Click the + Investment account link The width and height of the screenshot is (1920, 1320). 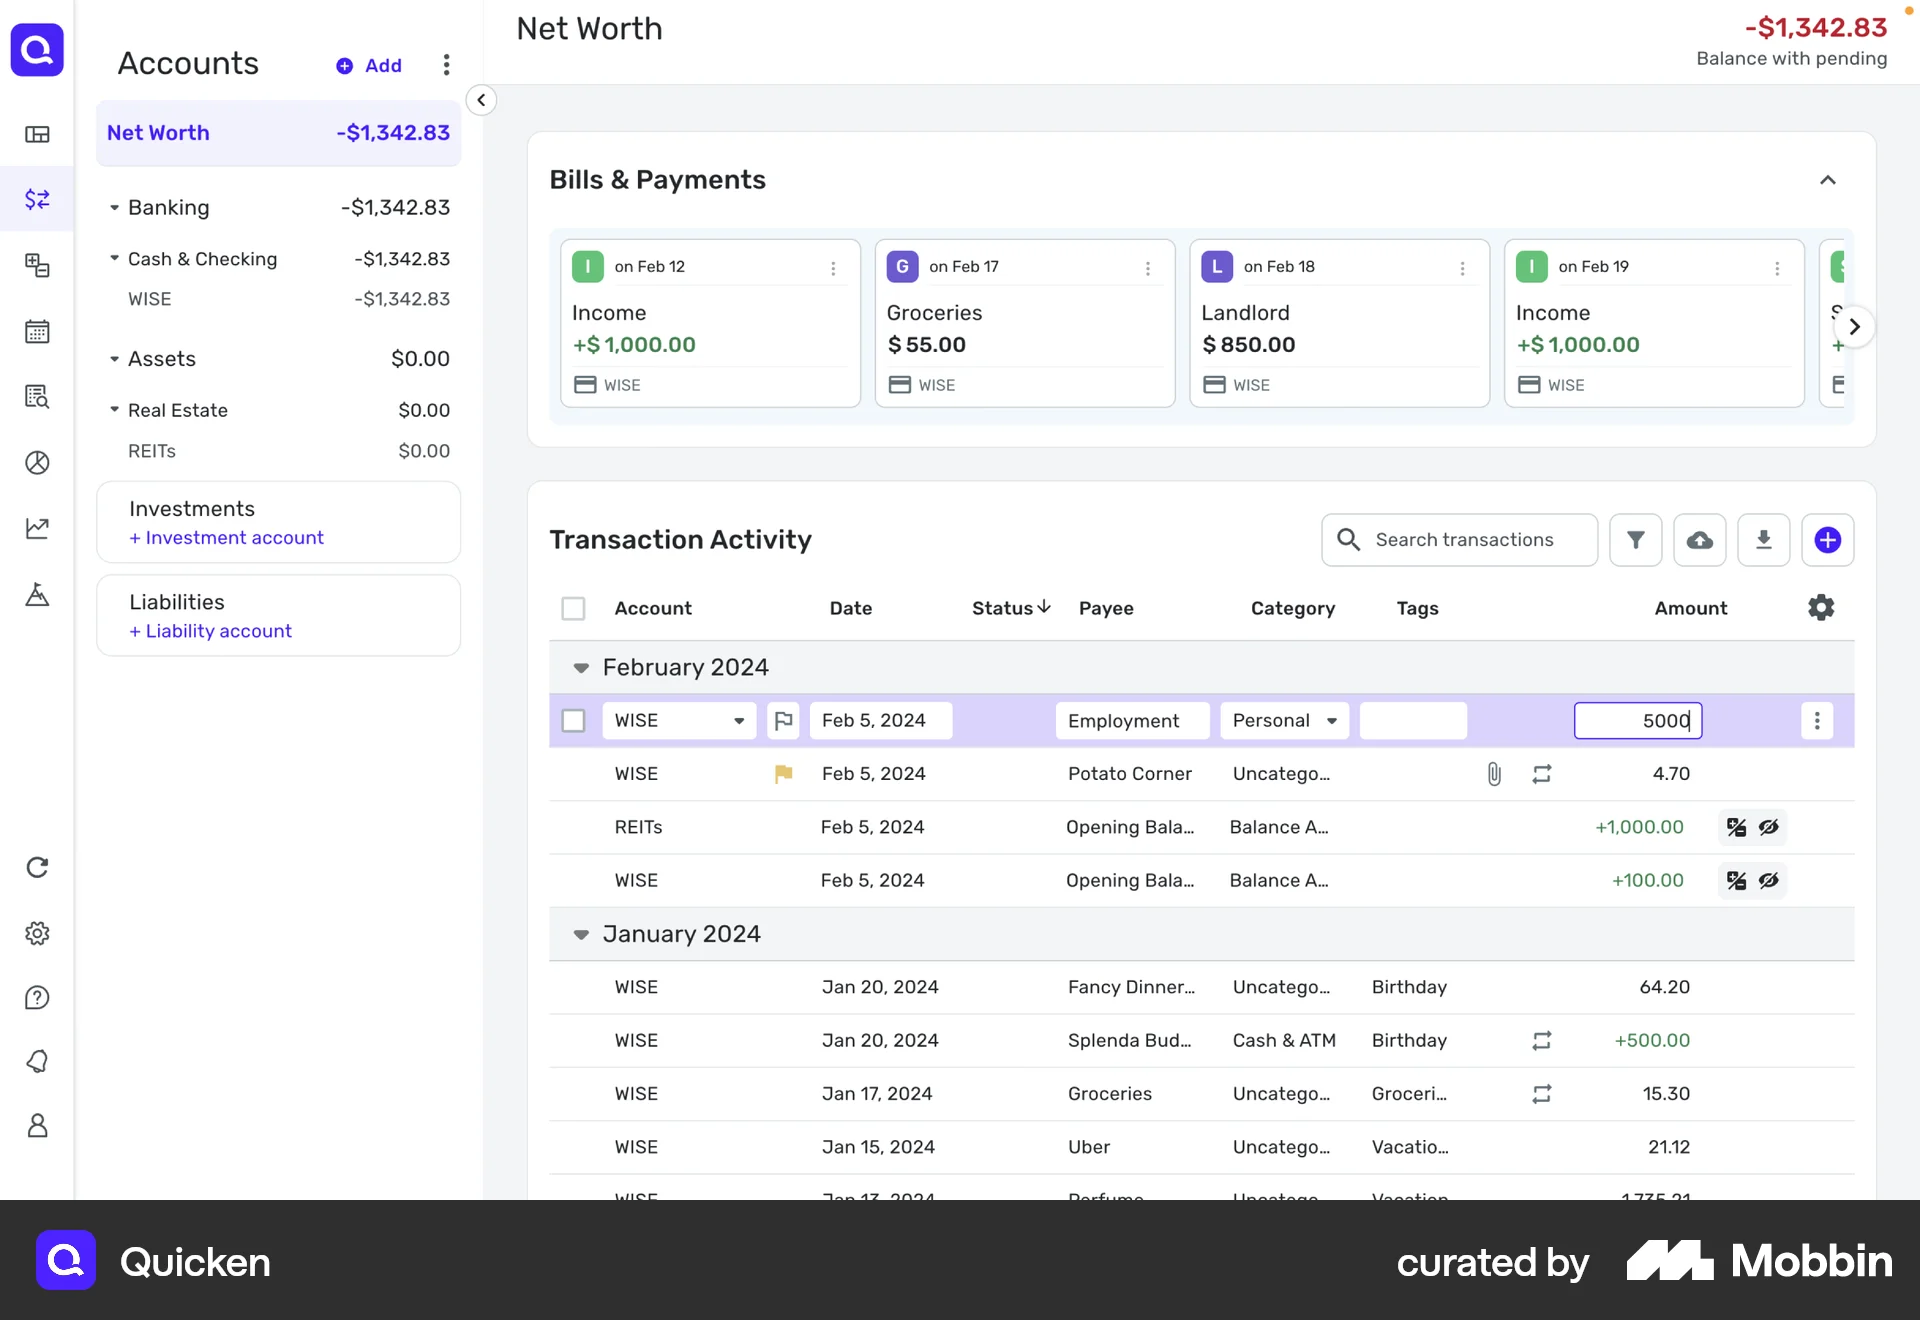tap(226, 537)
